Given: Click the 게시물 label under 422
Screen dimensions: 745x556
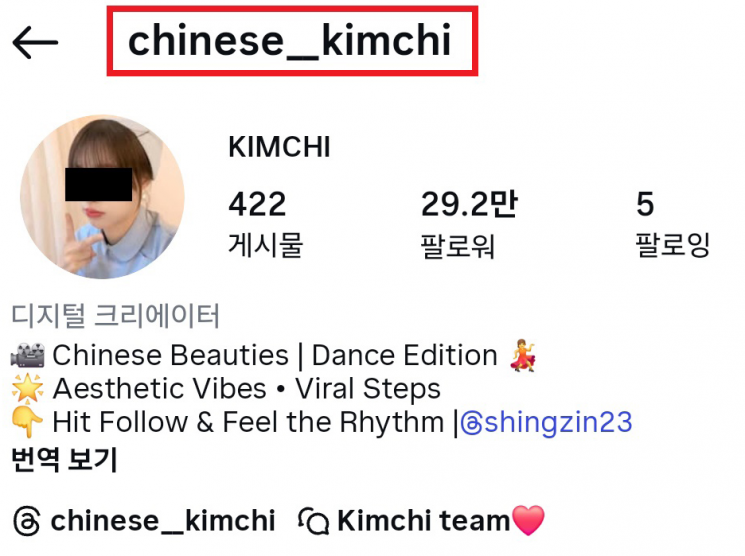Looking at the screenshot, I should (x=266, y=245).
